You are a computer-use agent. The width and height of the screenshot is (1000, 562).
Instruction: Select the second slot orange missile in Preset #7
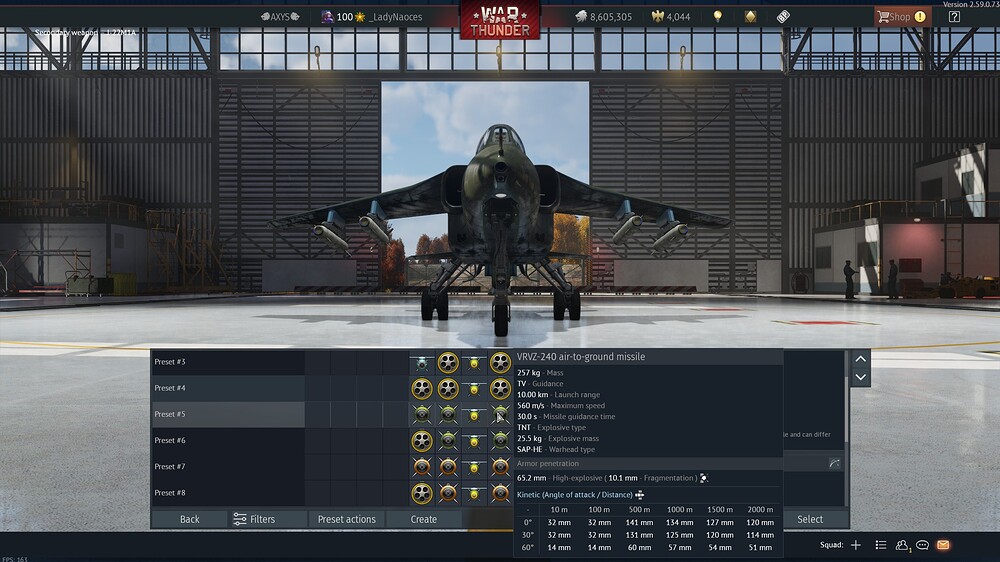tap(448, 467)
